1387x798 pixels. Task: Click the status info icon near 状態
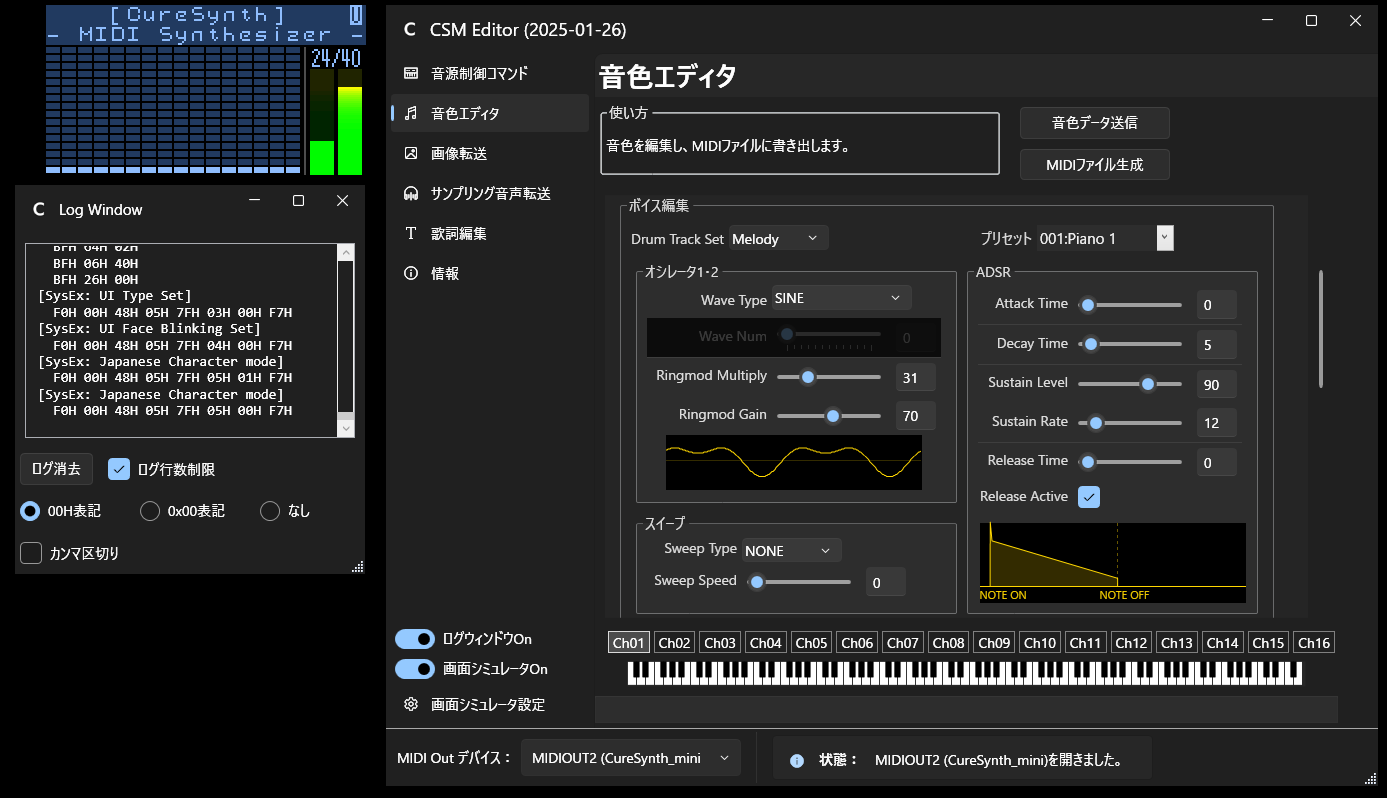point(797,760)
